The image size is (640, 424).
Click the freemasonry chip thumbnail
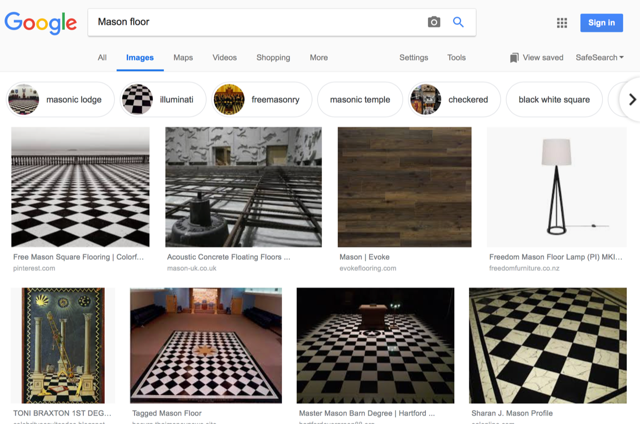tap(229, 99)
